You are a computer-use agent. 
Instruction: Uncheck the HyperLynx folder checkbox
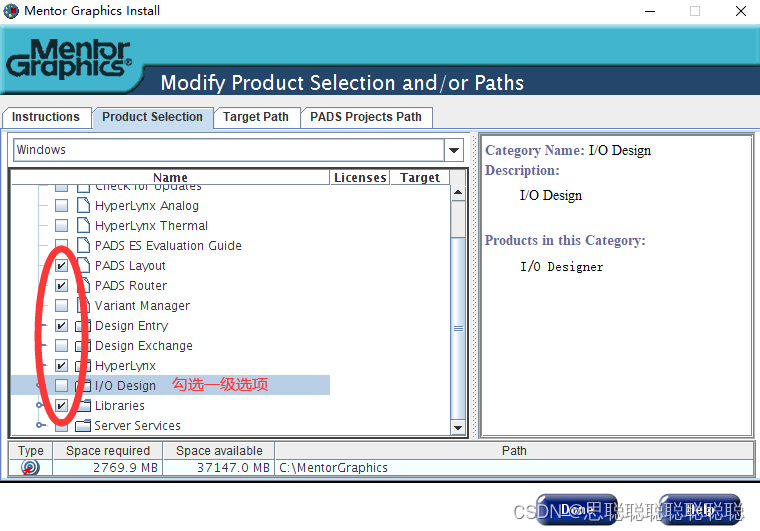[62, 365]
